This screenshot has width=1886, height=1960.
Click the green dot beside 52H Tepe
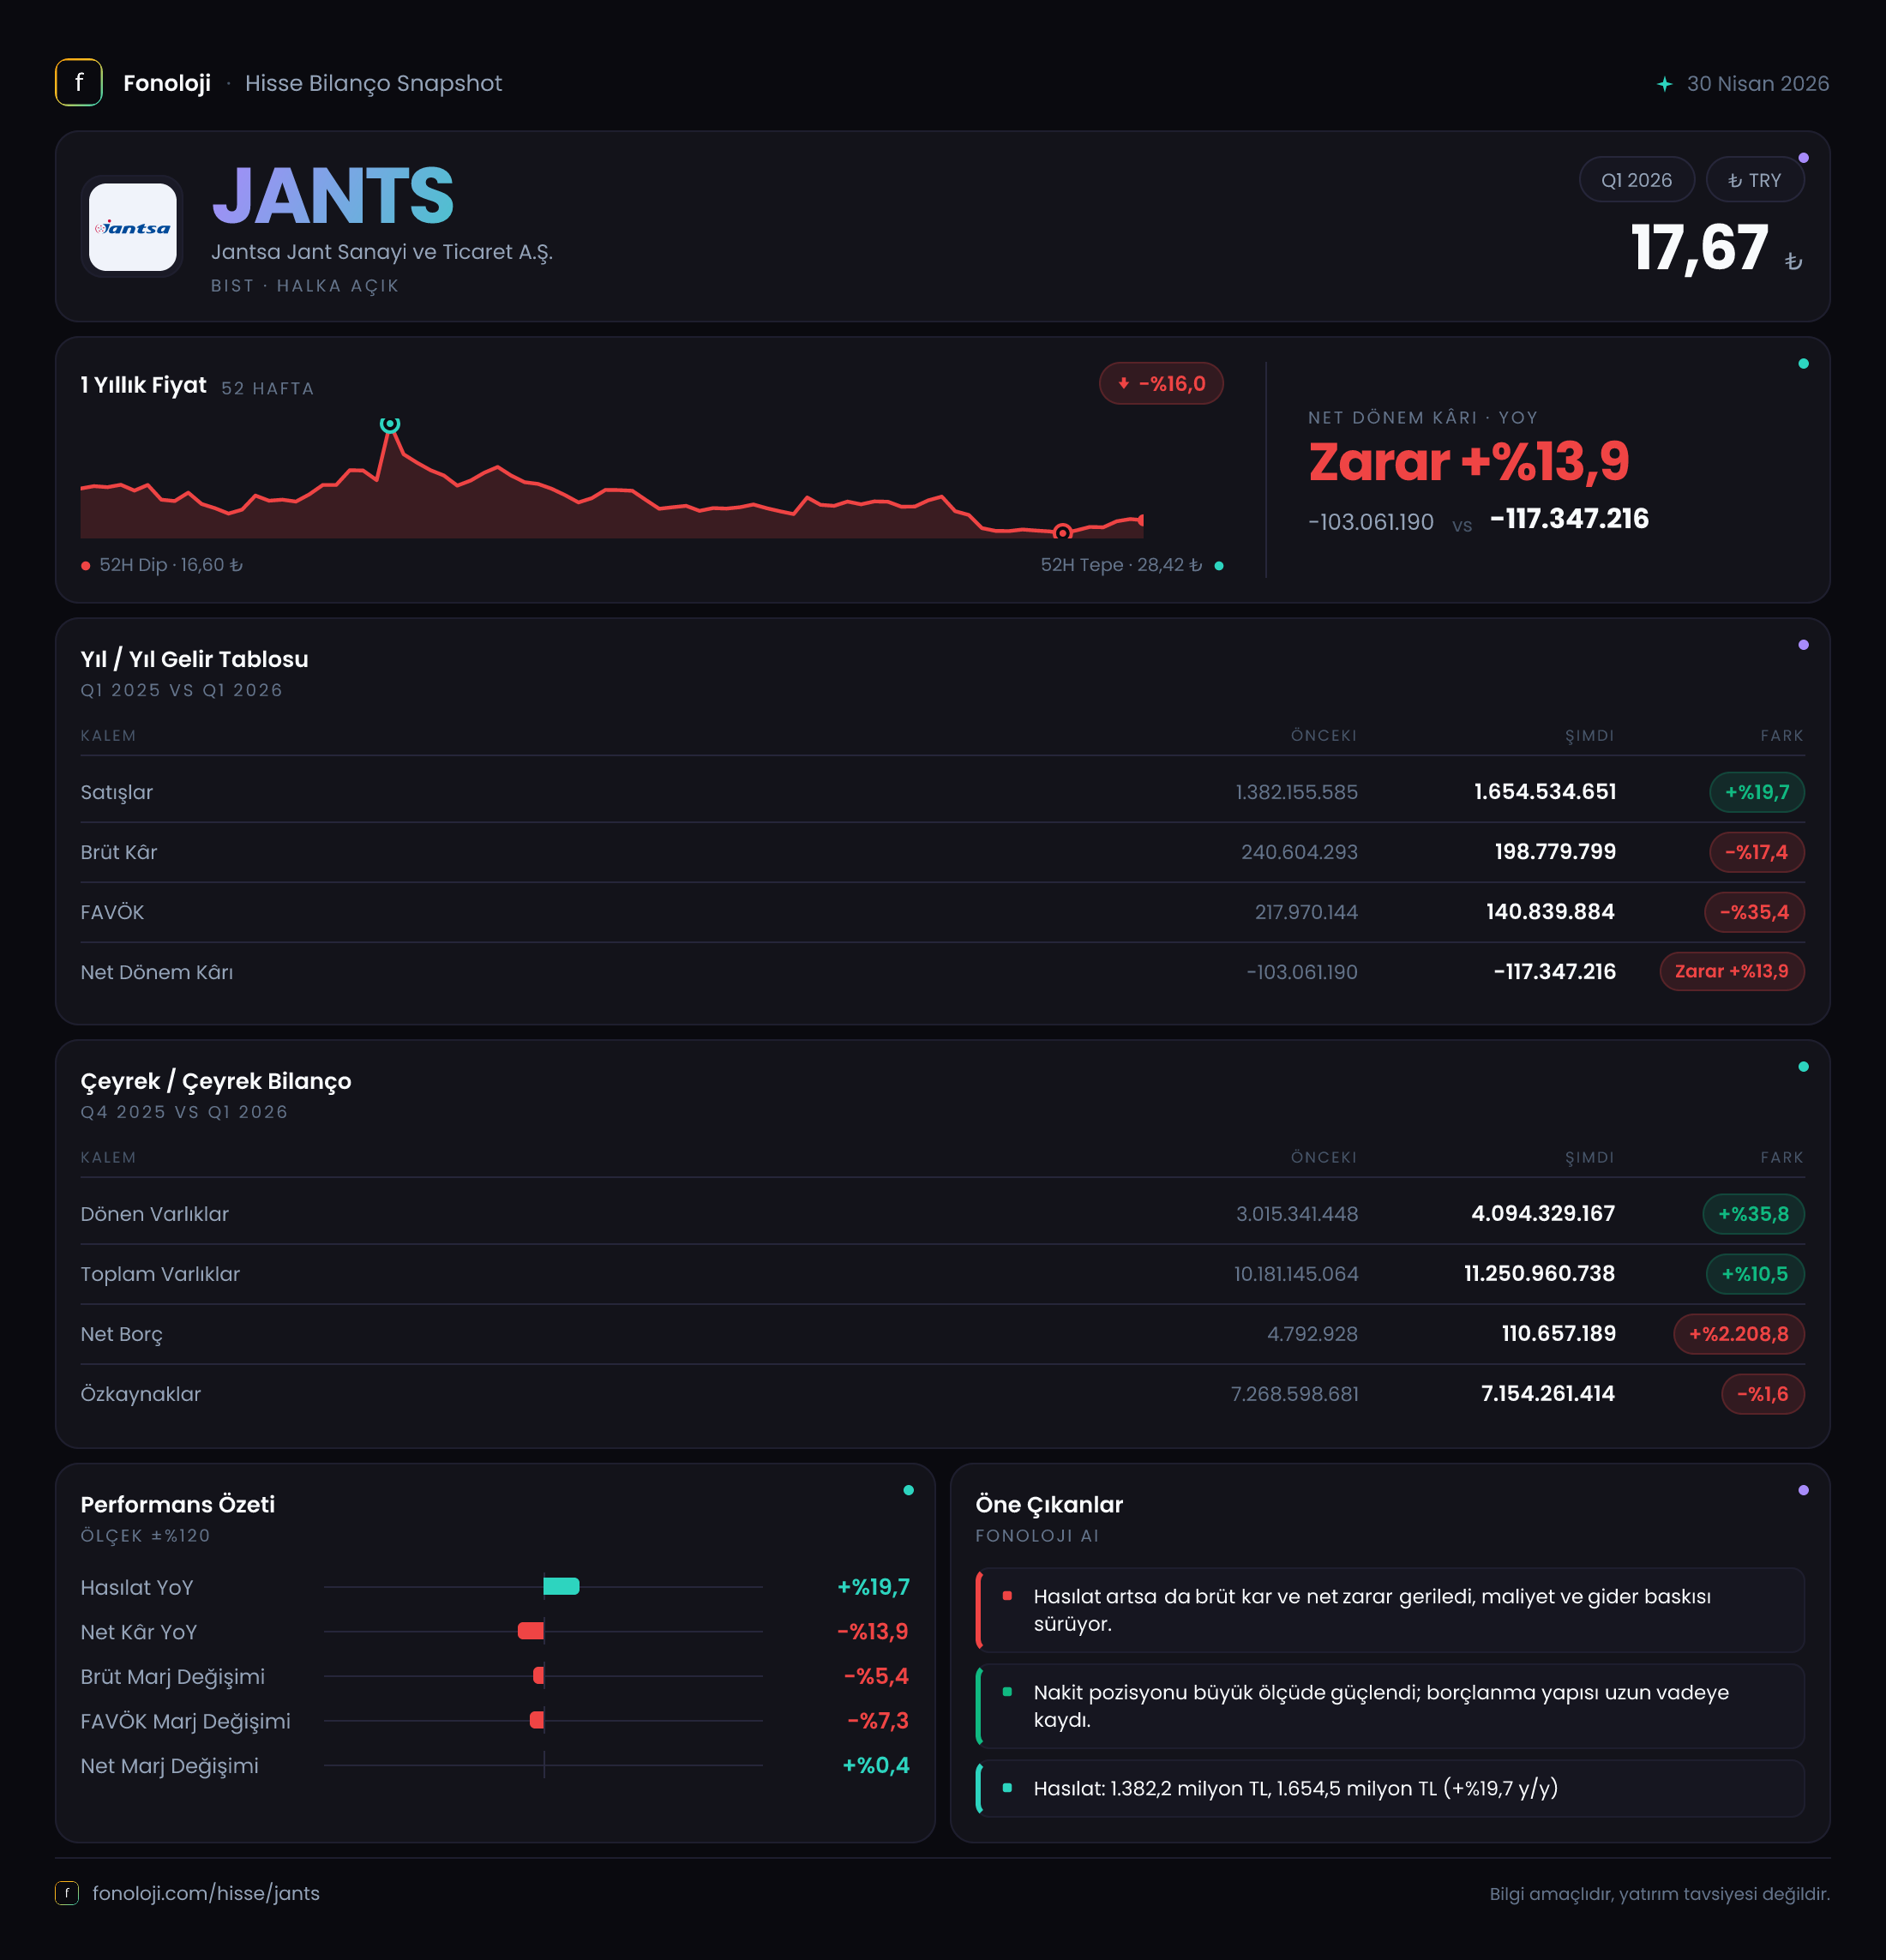[x=1218, y=566]
